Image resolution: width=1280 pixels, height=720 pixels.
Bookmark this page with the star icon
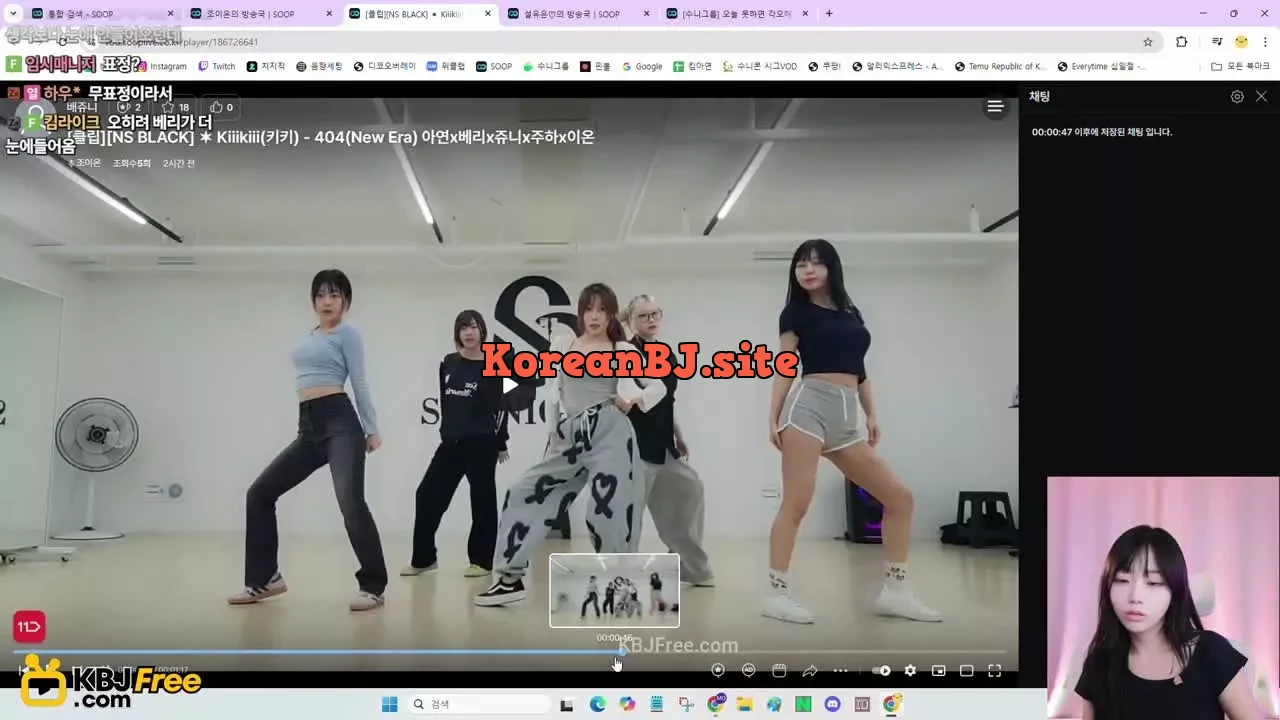pos(1148,42)
